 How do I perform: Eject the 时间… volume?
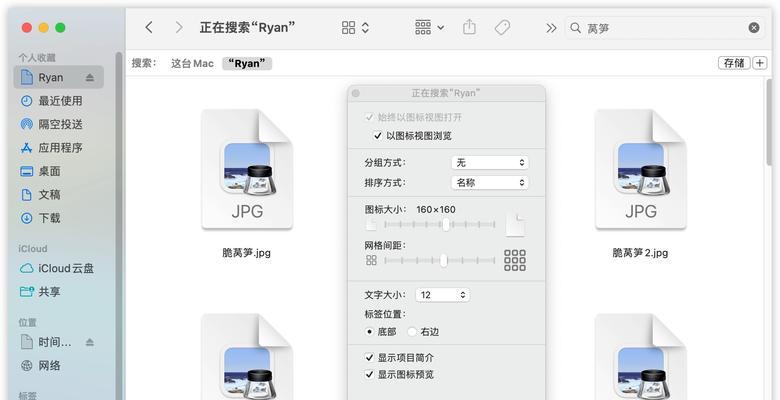click(90, 342)
